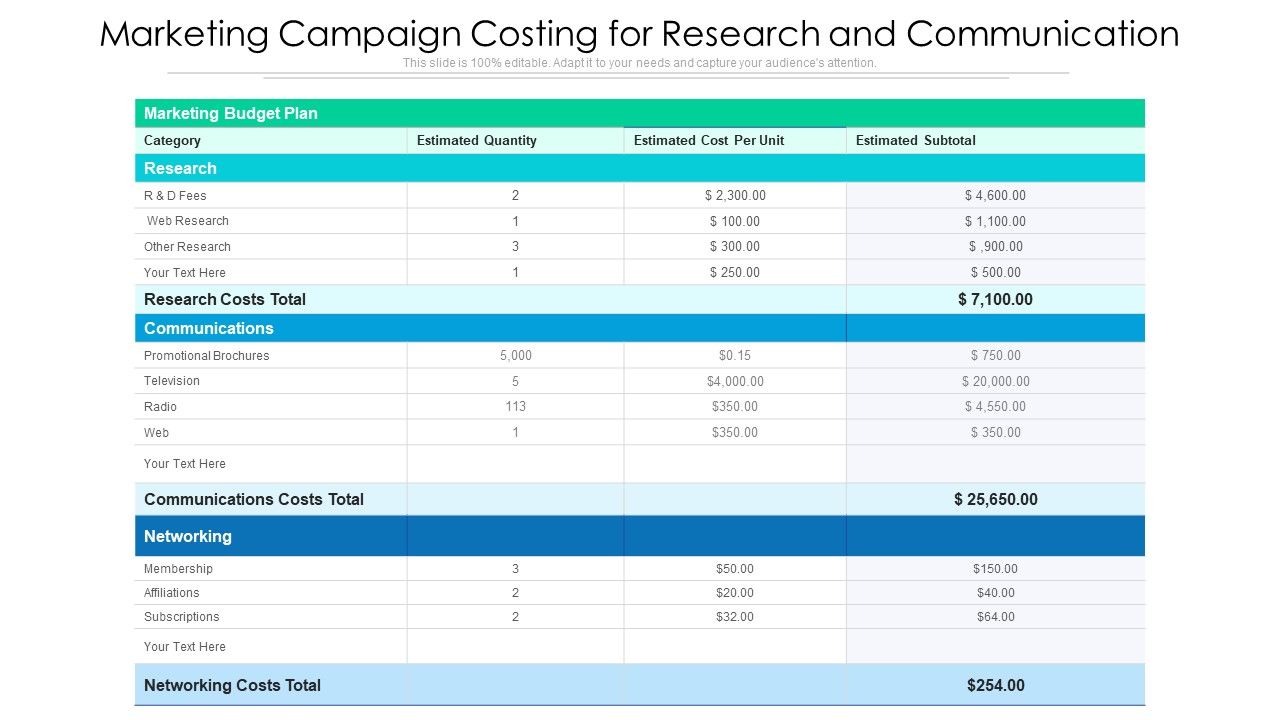Select the $ 500.00 subtotal cell
The width and height of the screenshot is (1280, 720).
pyautogui.click(x=995, y=273)
